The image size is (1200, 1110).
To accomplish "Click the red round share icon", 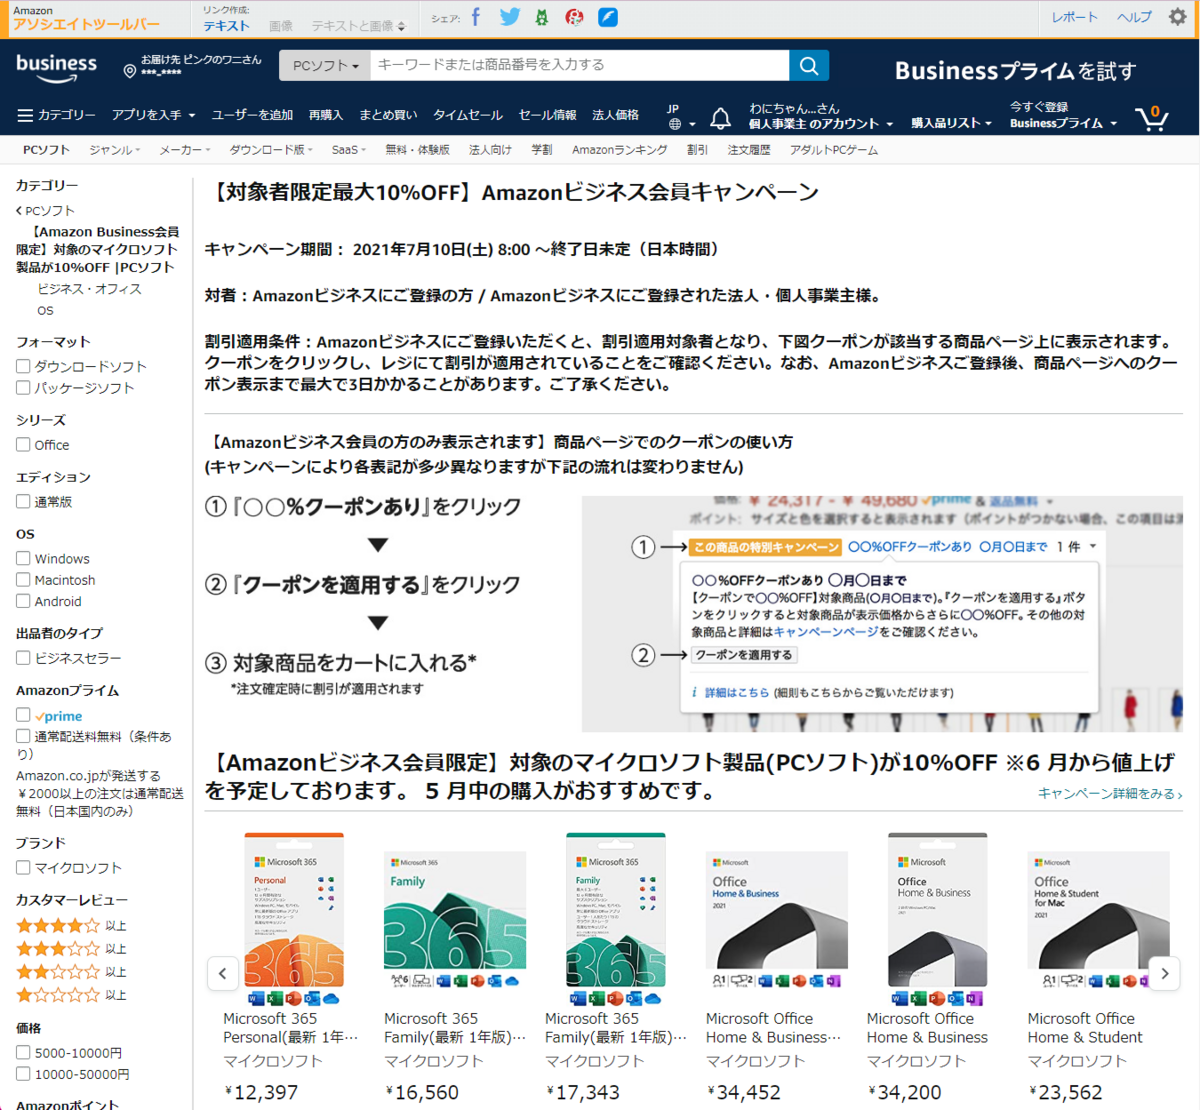I will (574, 17).
